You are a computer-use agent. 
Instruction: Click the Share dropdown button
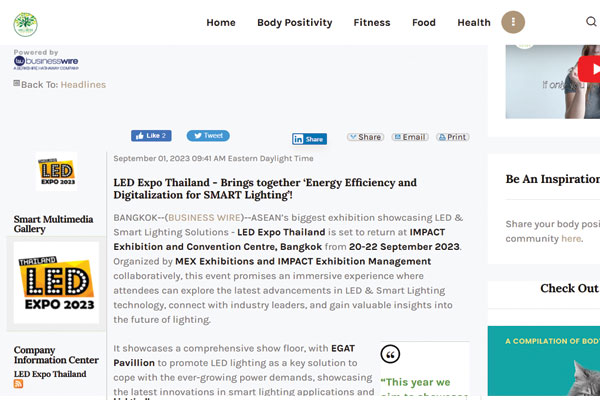click(365, 137)
